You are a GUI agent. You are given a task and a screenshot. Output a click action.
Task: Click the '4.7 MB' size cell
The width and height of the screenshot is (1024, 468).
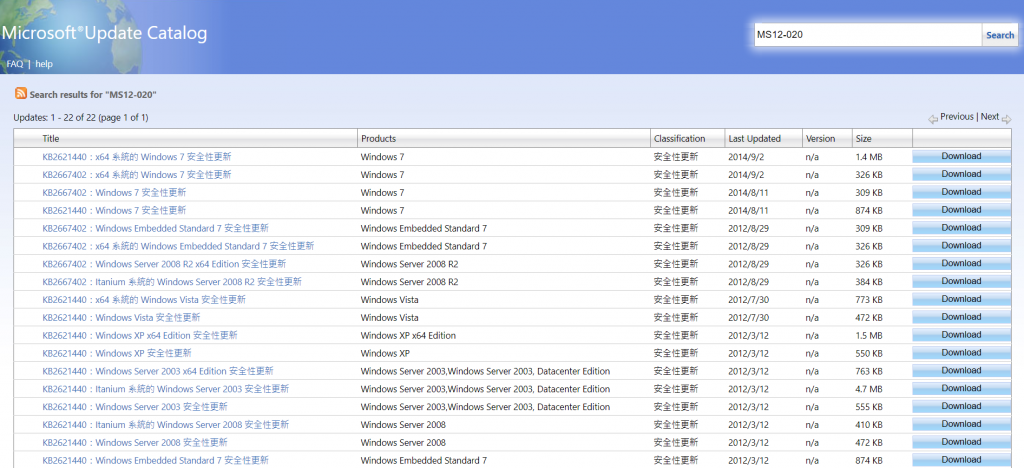pos(869,389)
